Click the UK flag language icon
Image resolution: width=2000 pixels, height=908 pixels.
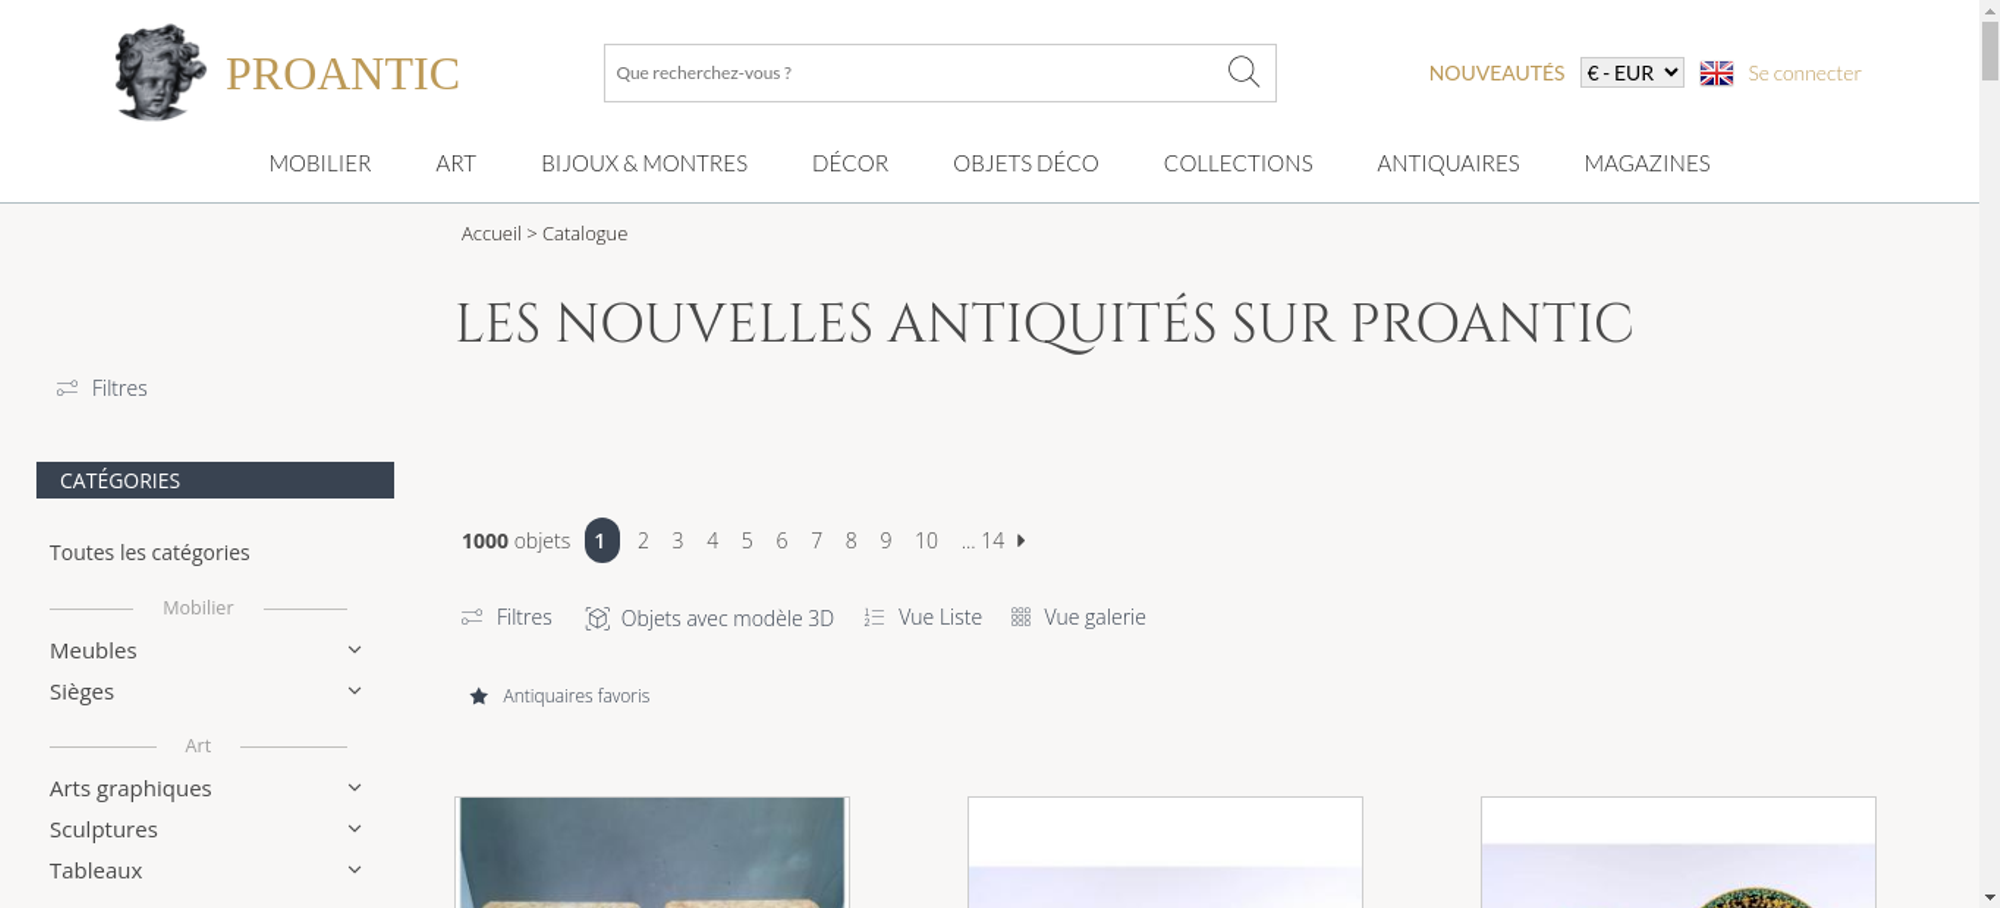click(1716, 73)
